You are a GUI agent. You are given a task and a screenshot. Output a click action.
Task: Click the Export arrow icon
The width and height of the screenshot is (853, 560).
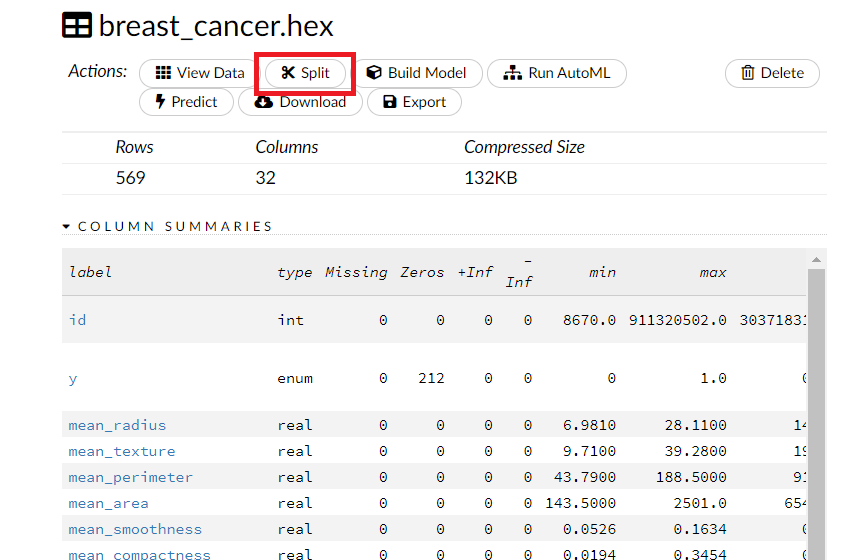pos(389,102)
